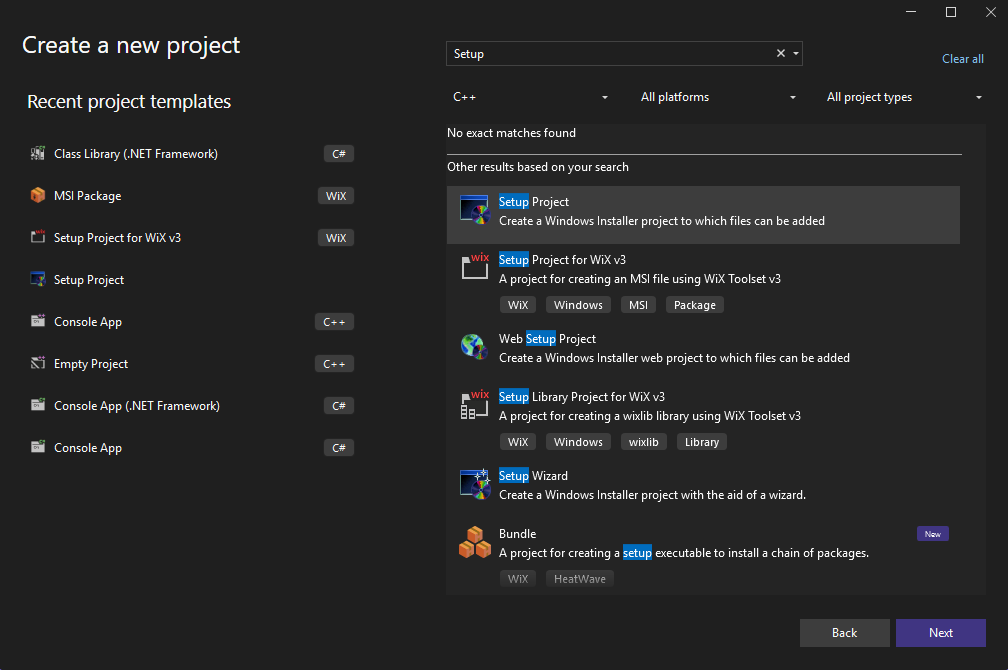This screenshot has width=1008, height=670.
Task: Open the All project types dropdown
Action: click(x=904, y=97)
